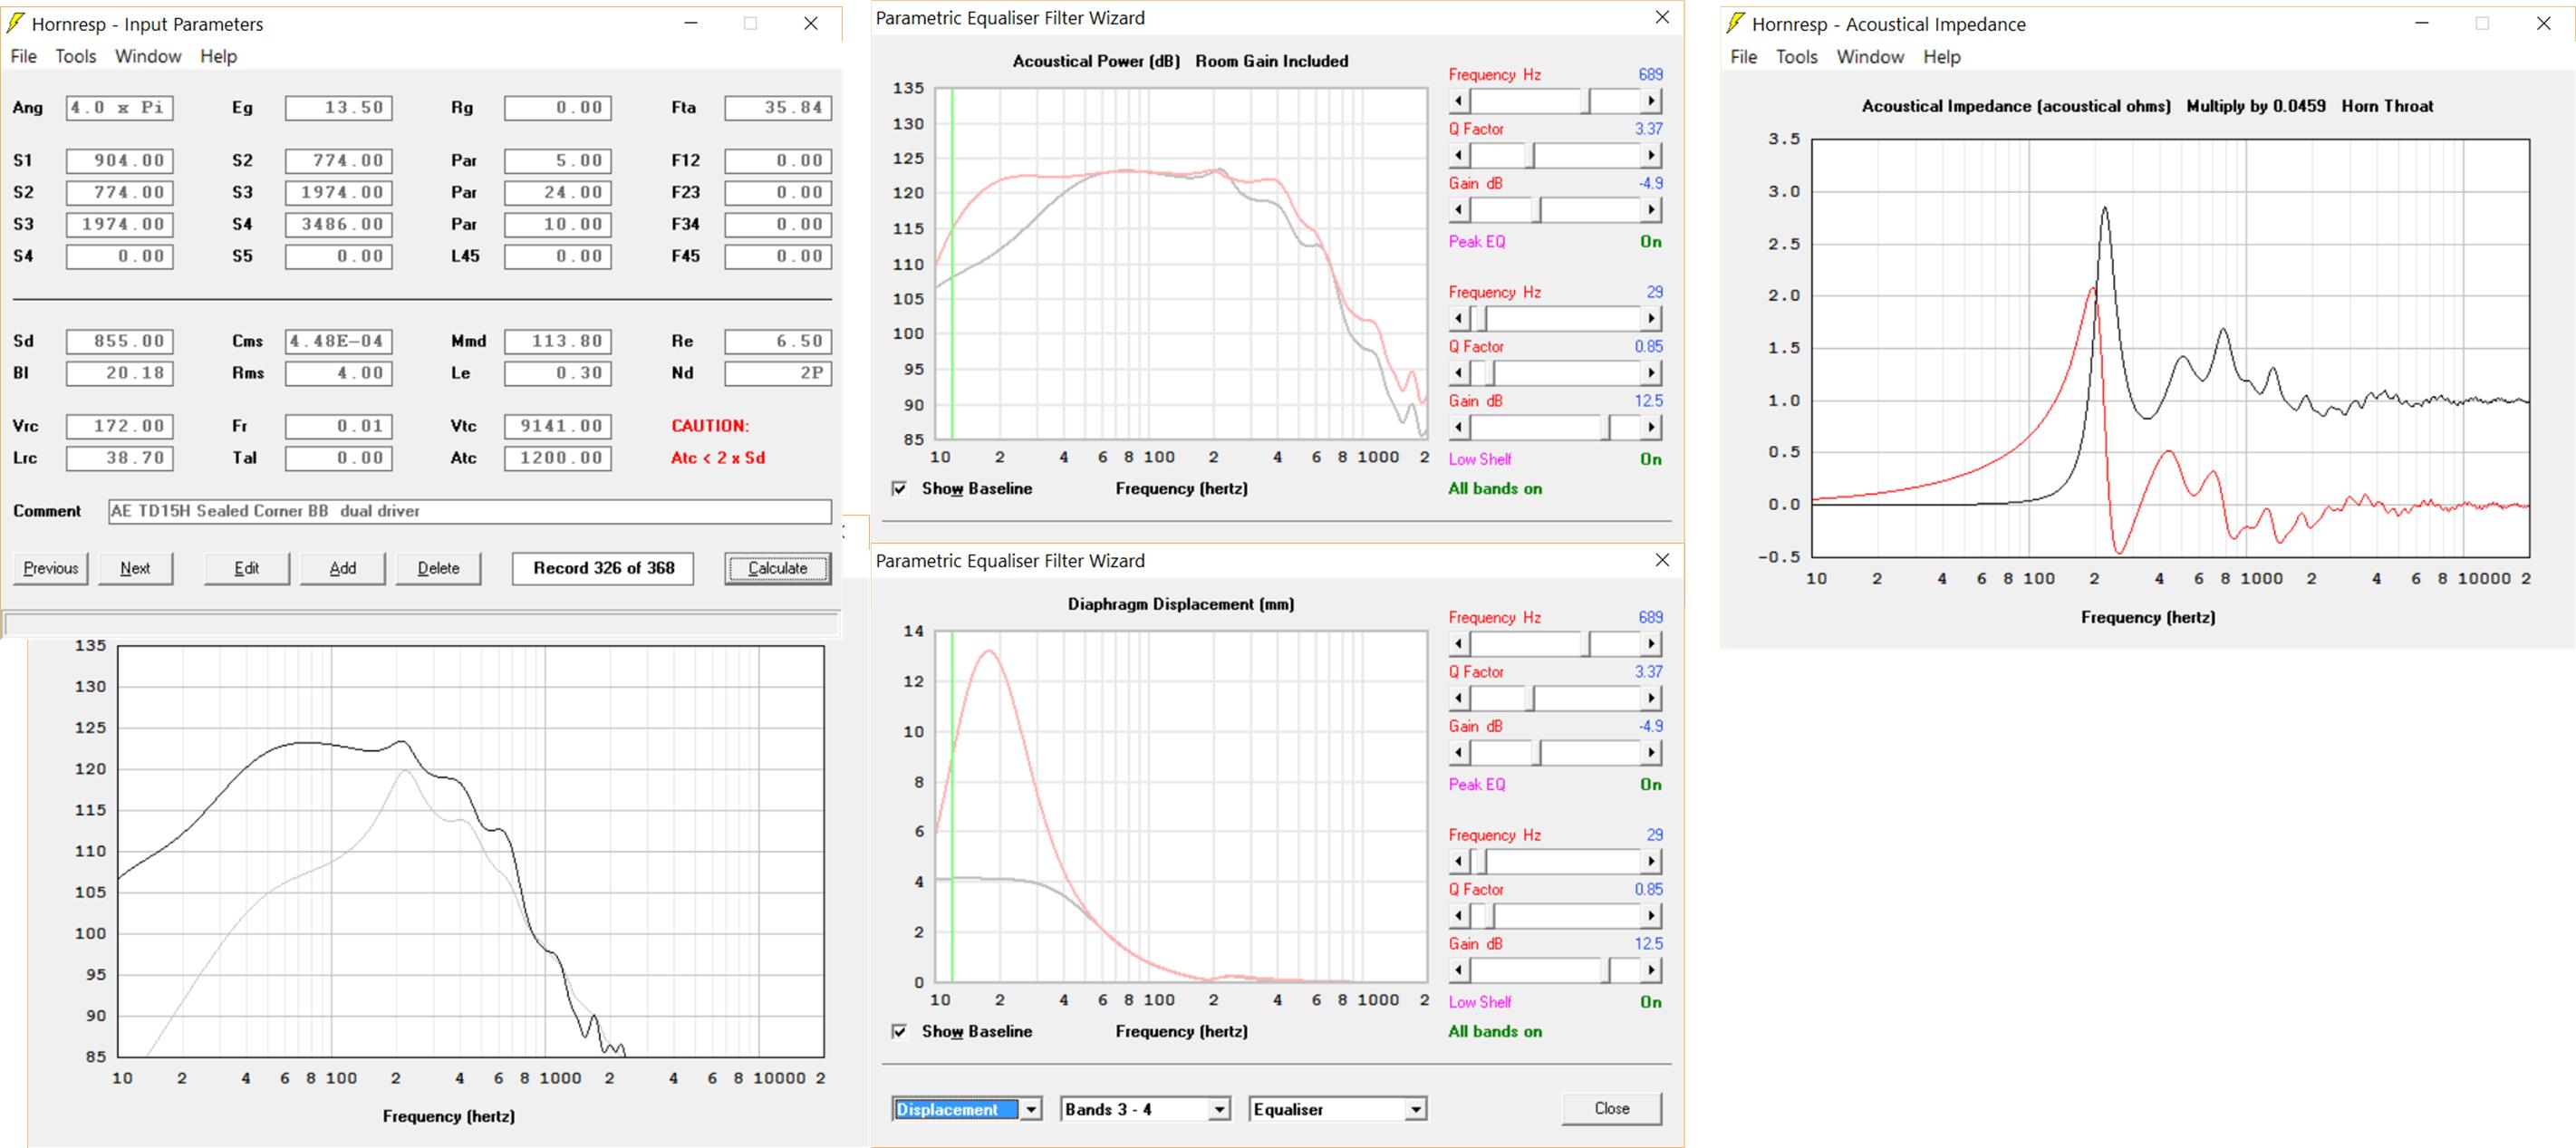The width and height of the screenshot is (2576, 1148).
Task: Click right arrow of top wizard Q Factor 0.85 slider
Action: click(1651, 373)
